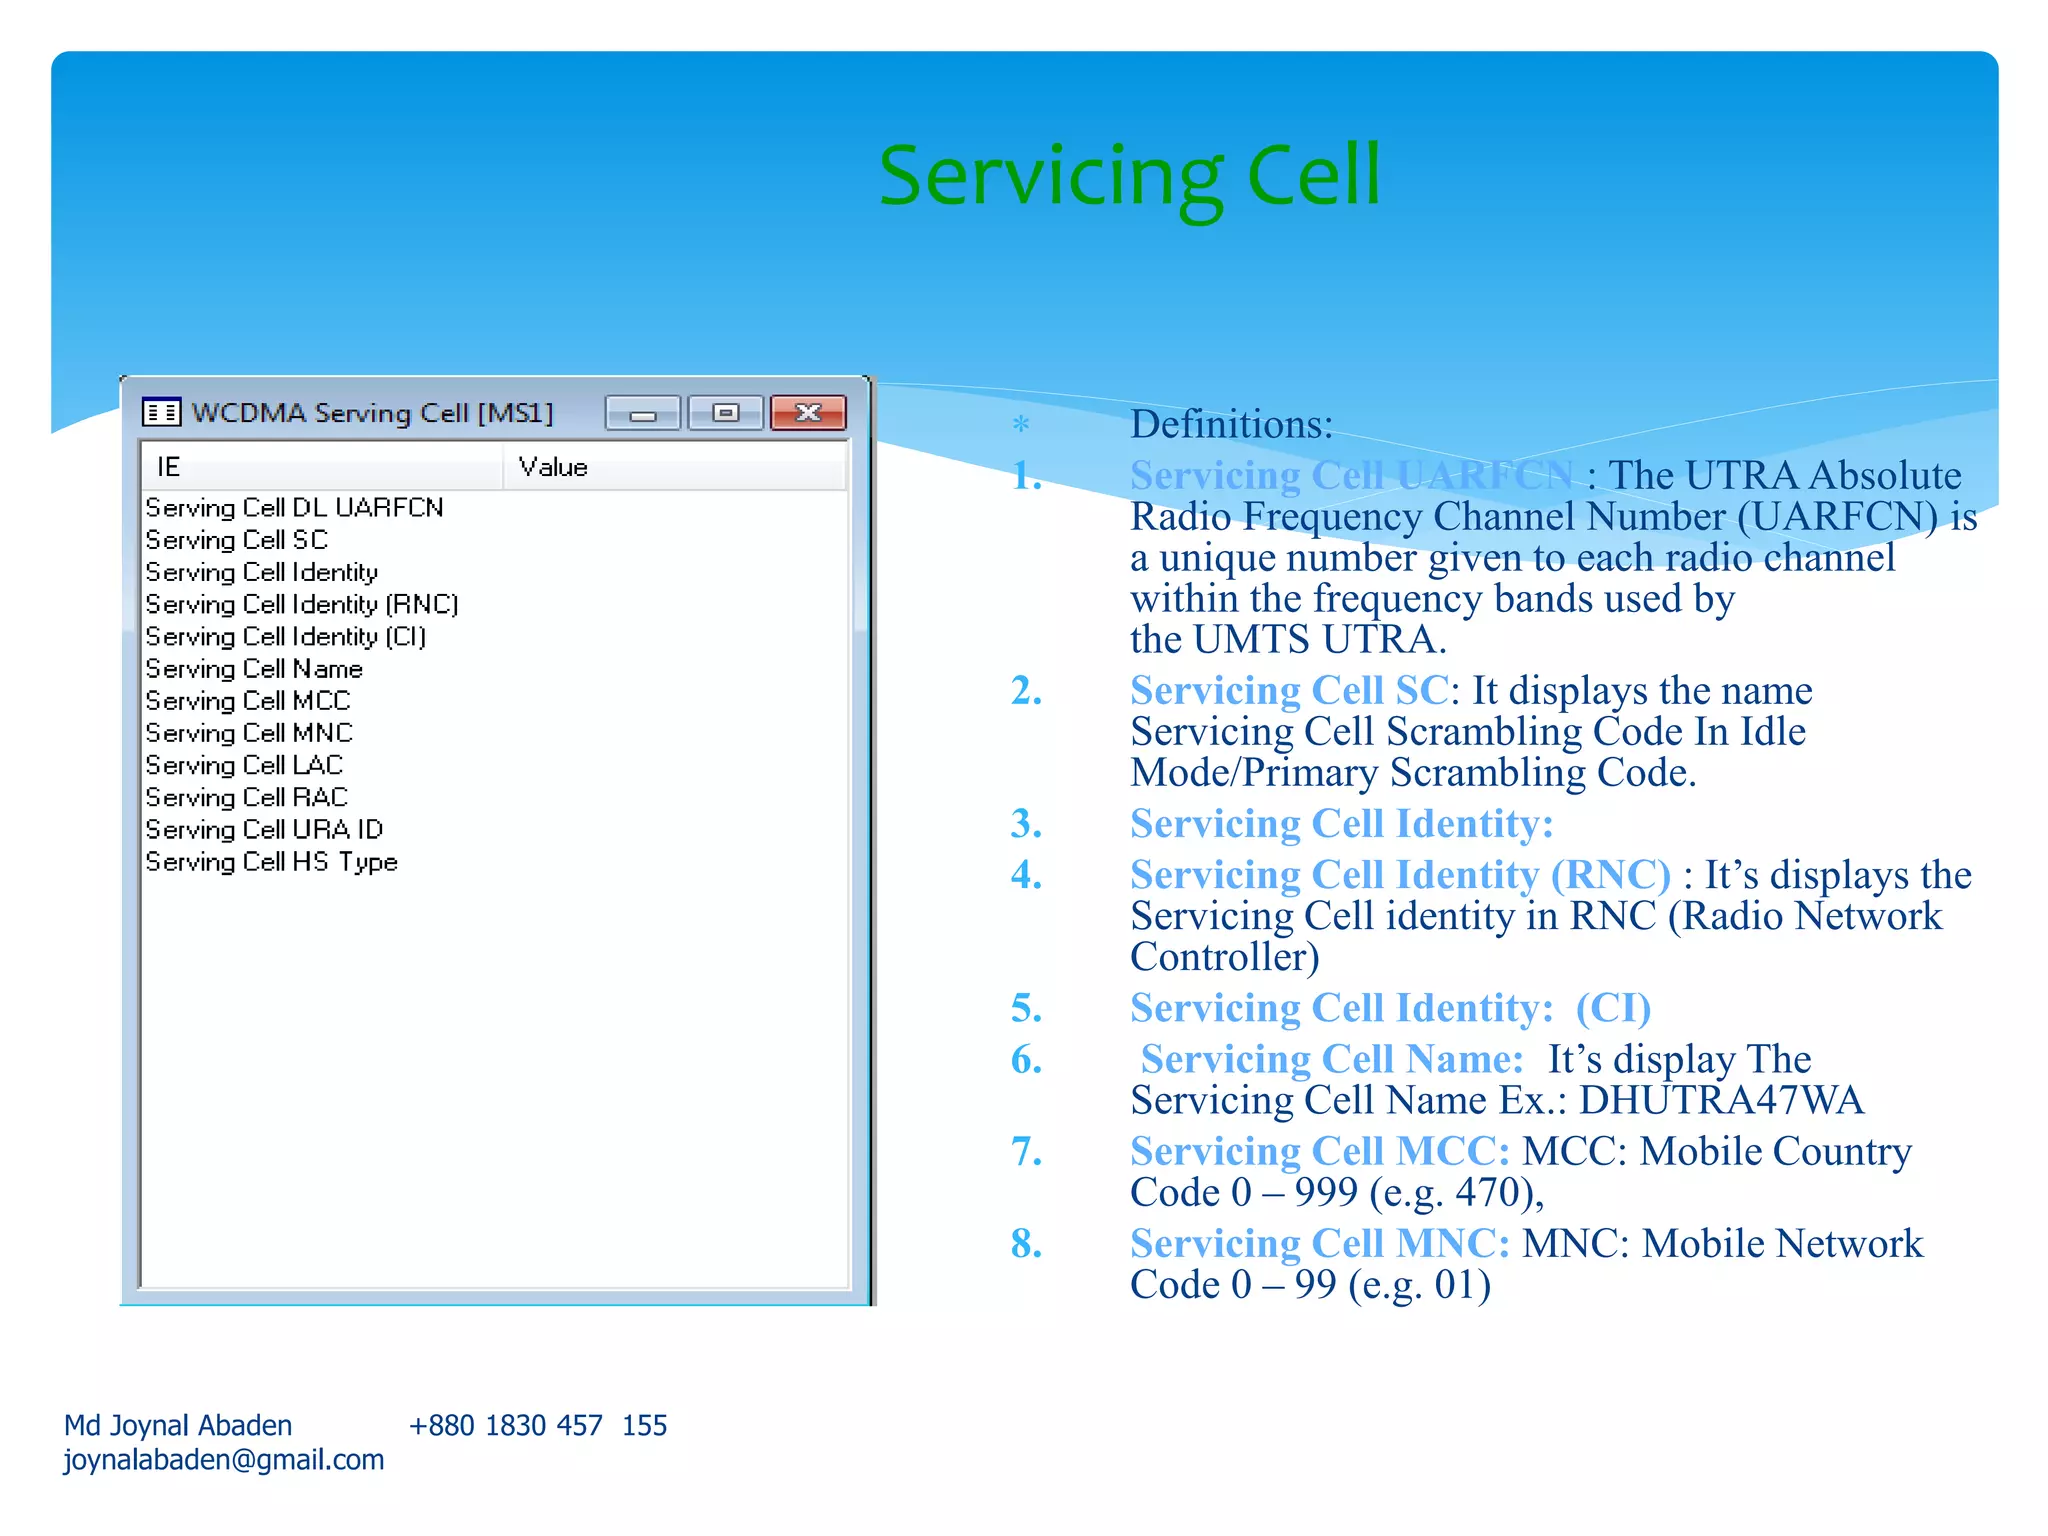Click the joynalabaden@gmail.com email address
Image resolution: width=2048 pixels, height=1536 pixels.
tap(224, 1460)
